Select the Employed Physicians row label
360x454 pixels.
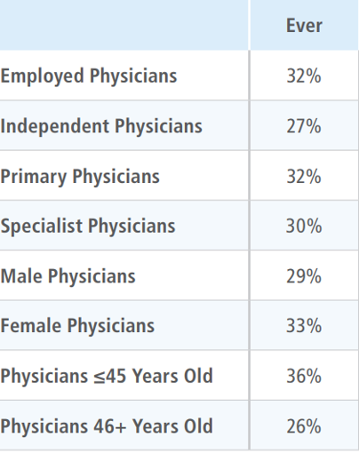(x=89, y=76)
